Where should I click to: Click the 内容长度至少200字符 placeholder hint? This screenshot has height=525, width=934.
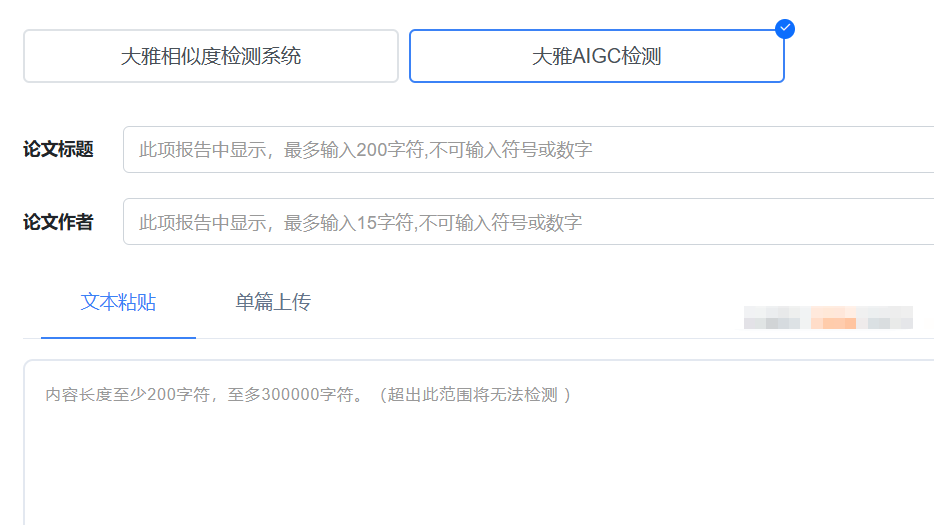pos(128,395)
